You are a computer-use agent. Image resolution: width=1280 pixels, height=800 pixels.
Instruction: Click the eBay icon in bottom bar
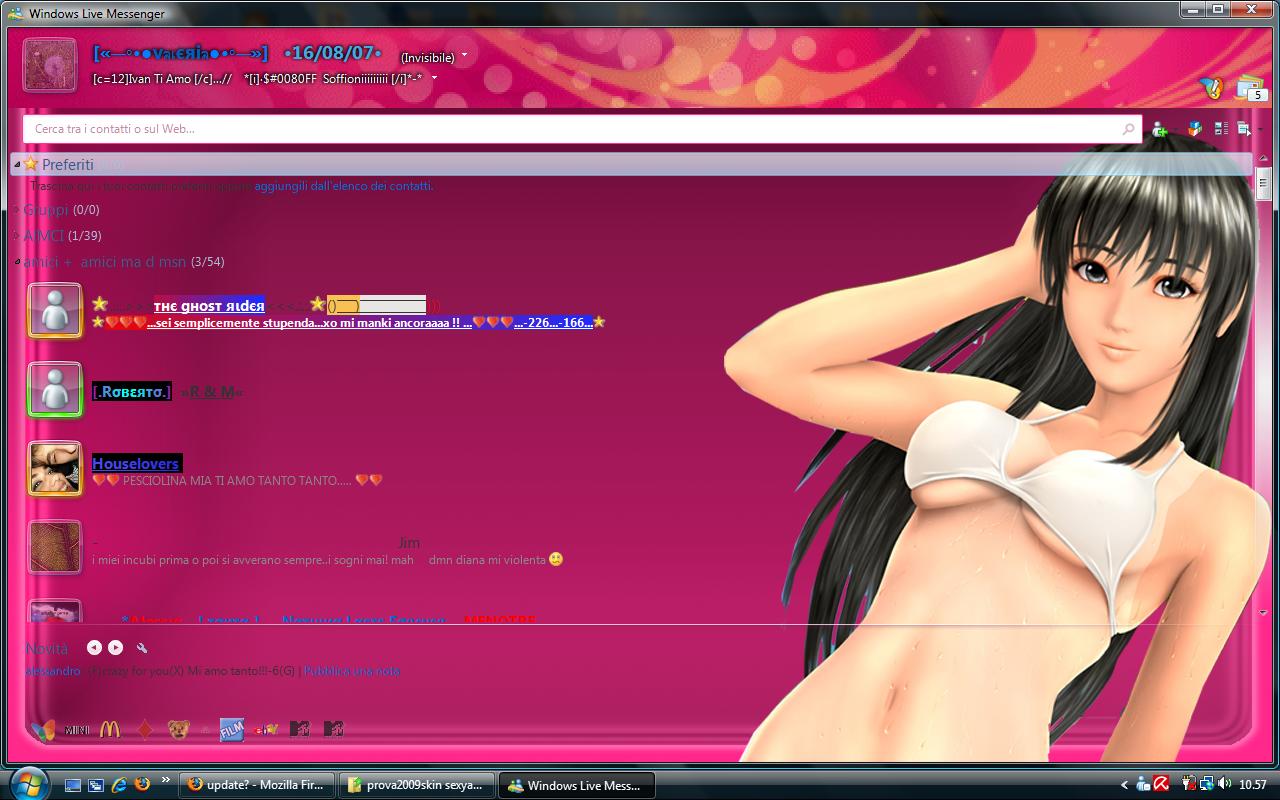(x=264, y=729)
